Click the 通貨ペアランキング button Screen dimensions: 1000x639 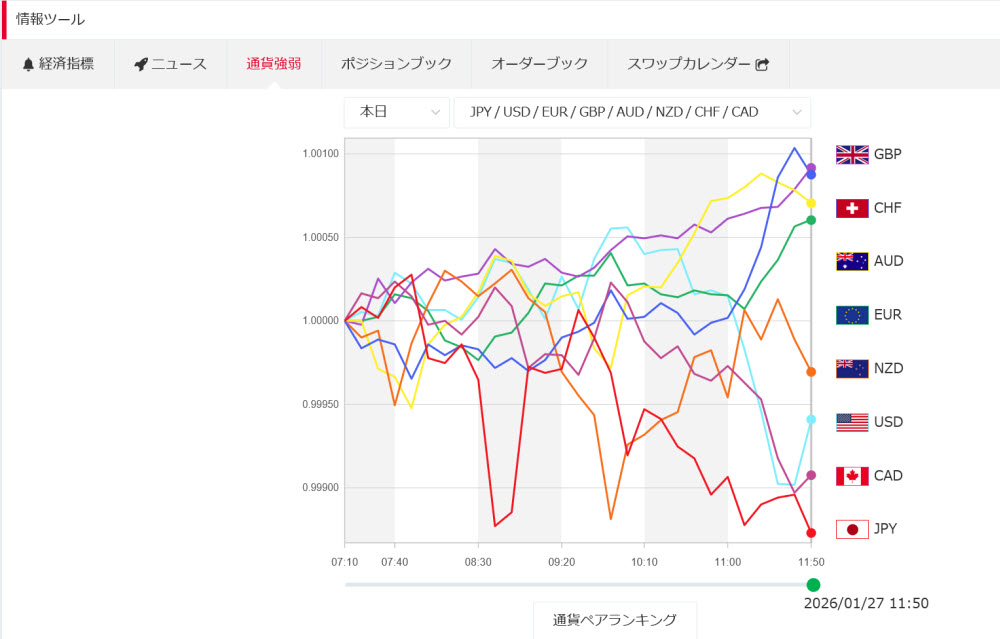click(x=615, y=620)
